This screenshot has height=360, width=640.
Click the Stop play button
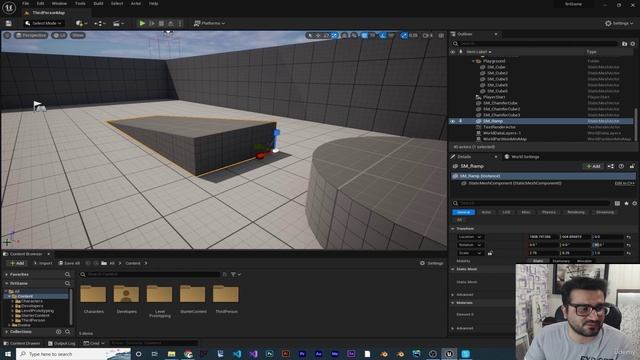click(x=161, y=23)
